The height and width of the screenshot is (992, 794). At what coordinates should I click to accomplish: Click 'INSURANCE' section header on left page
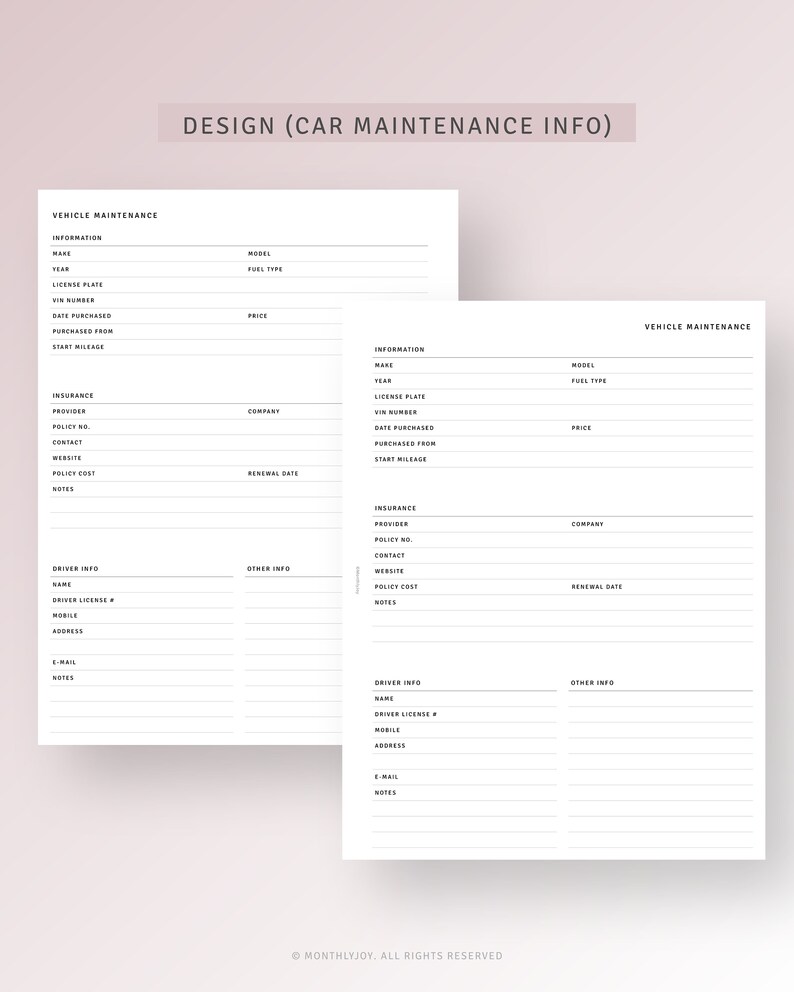(x=73, y=395)
